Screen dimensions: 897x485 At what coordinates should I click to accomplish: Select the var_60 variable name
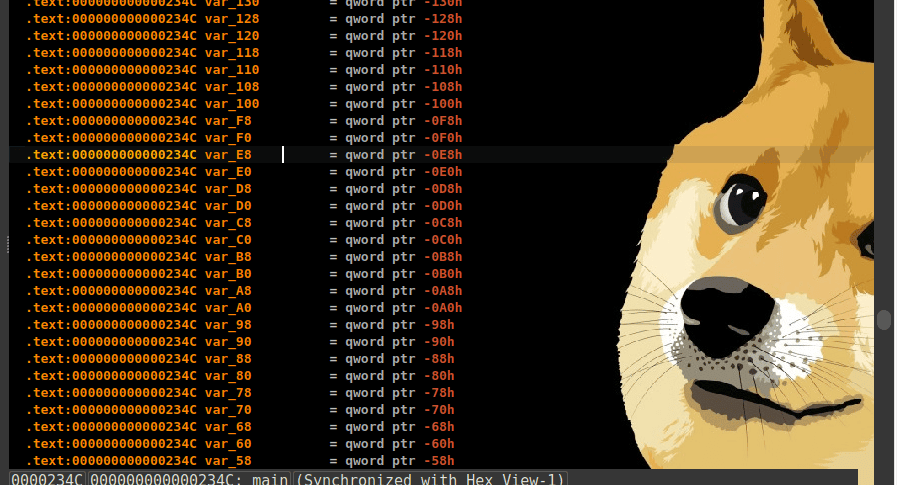(x=228, y=444)
